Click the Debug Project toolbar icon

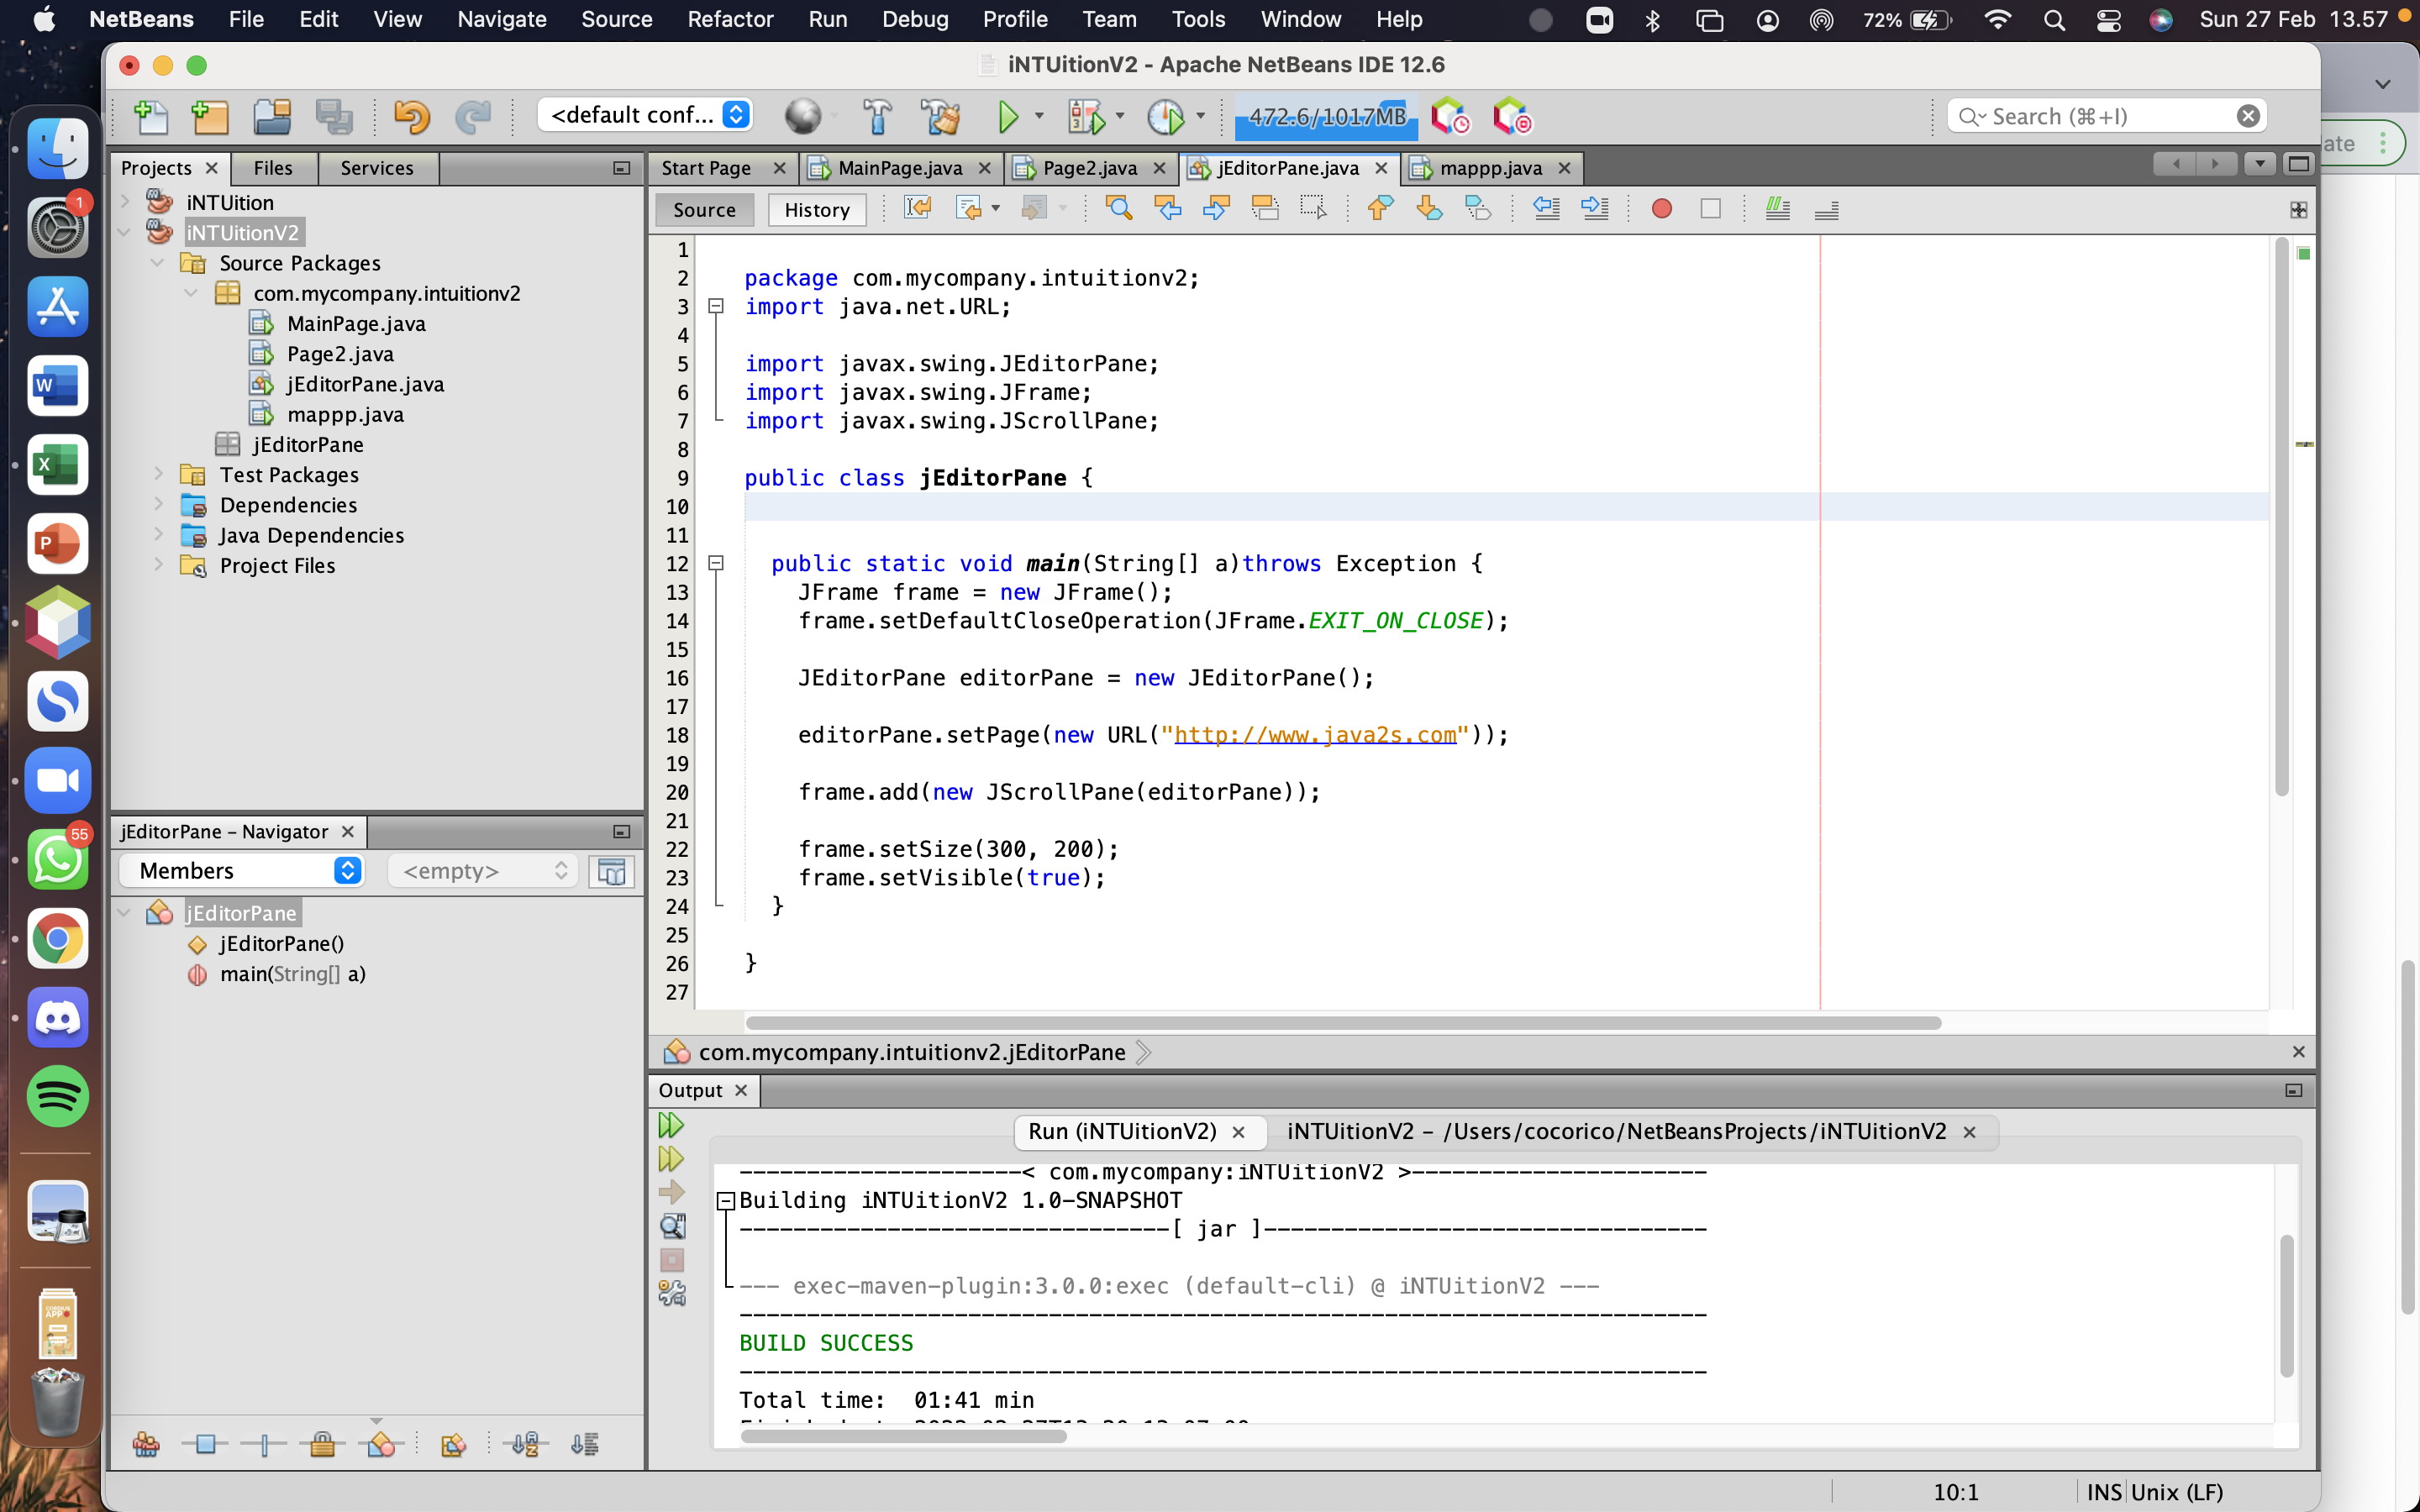coord(1086,117)
